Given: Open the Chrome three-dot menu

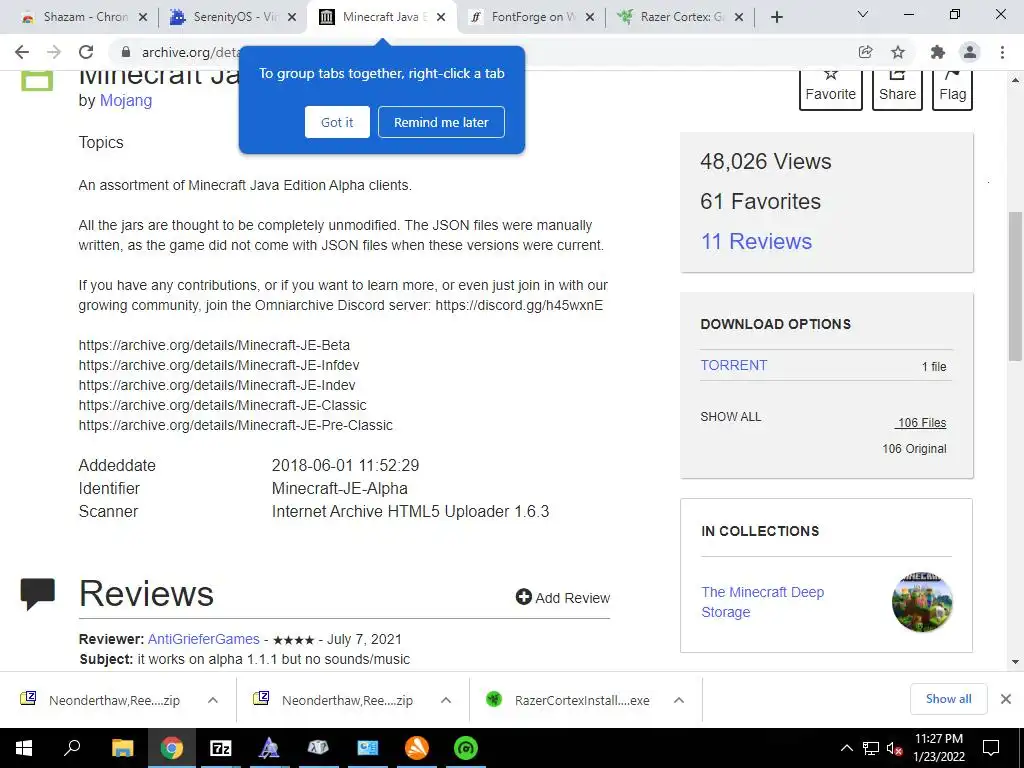Looking at the screenshot, I should point(1002,52).
